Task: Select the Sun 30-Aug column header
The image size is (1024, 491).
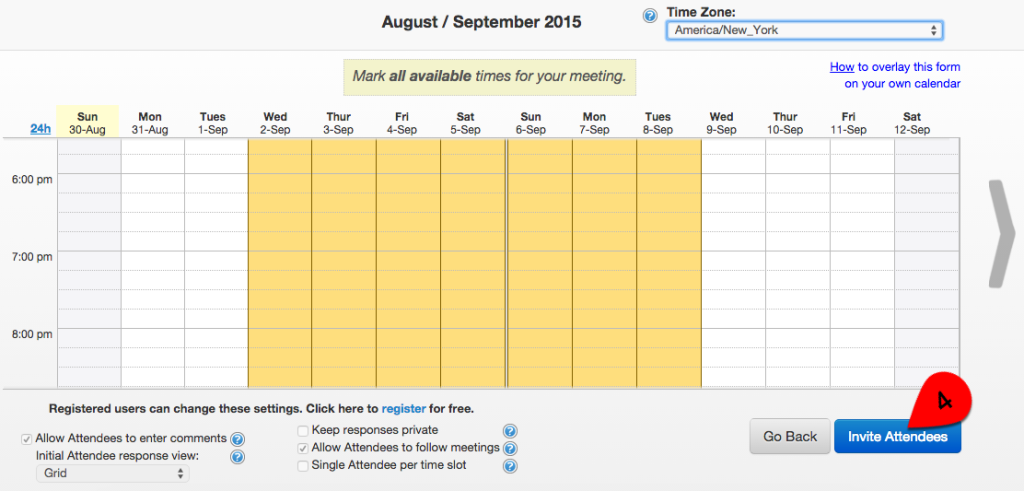Action: tap(87, 123)
